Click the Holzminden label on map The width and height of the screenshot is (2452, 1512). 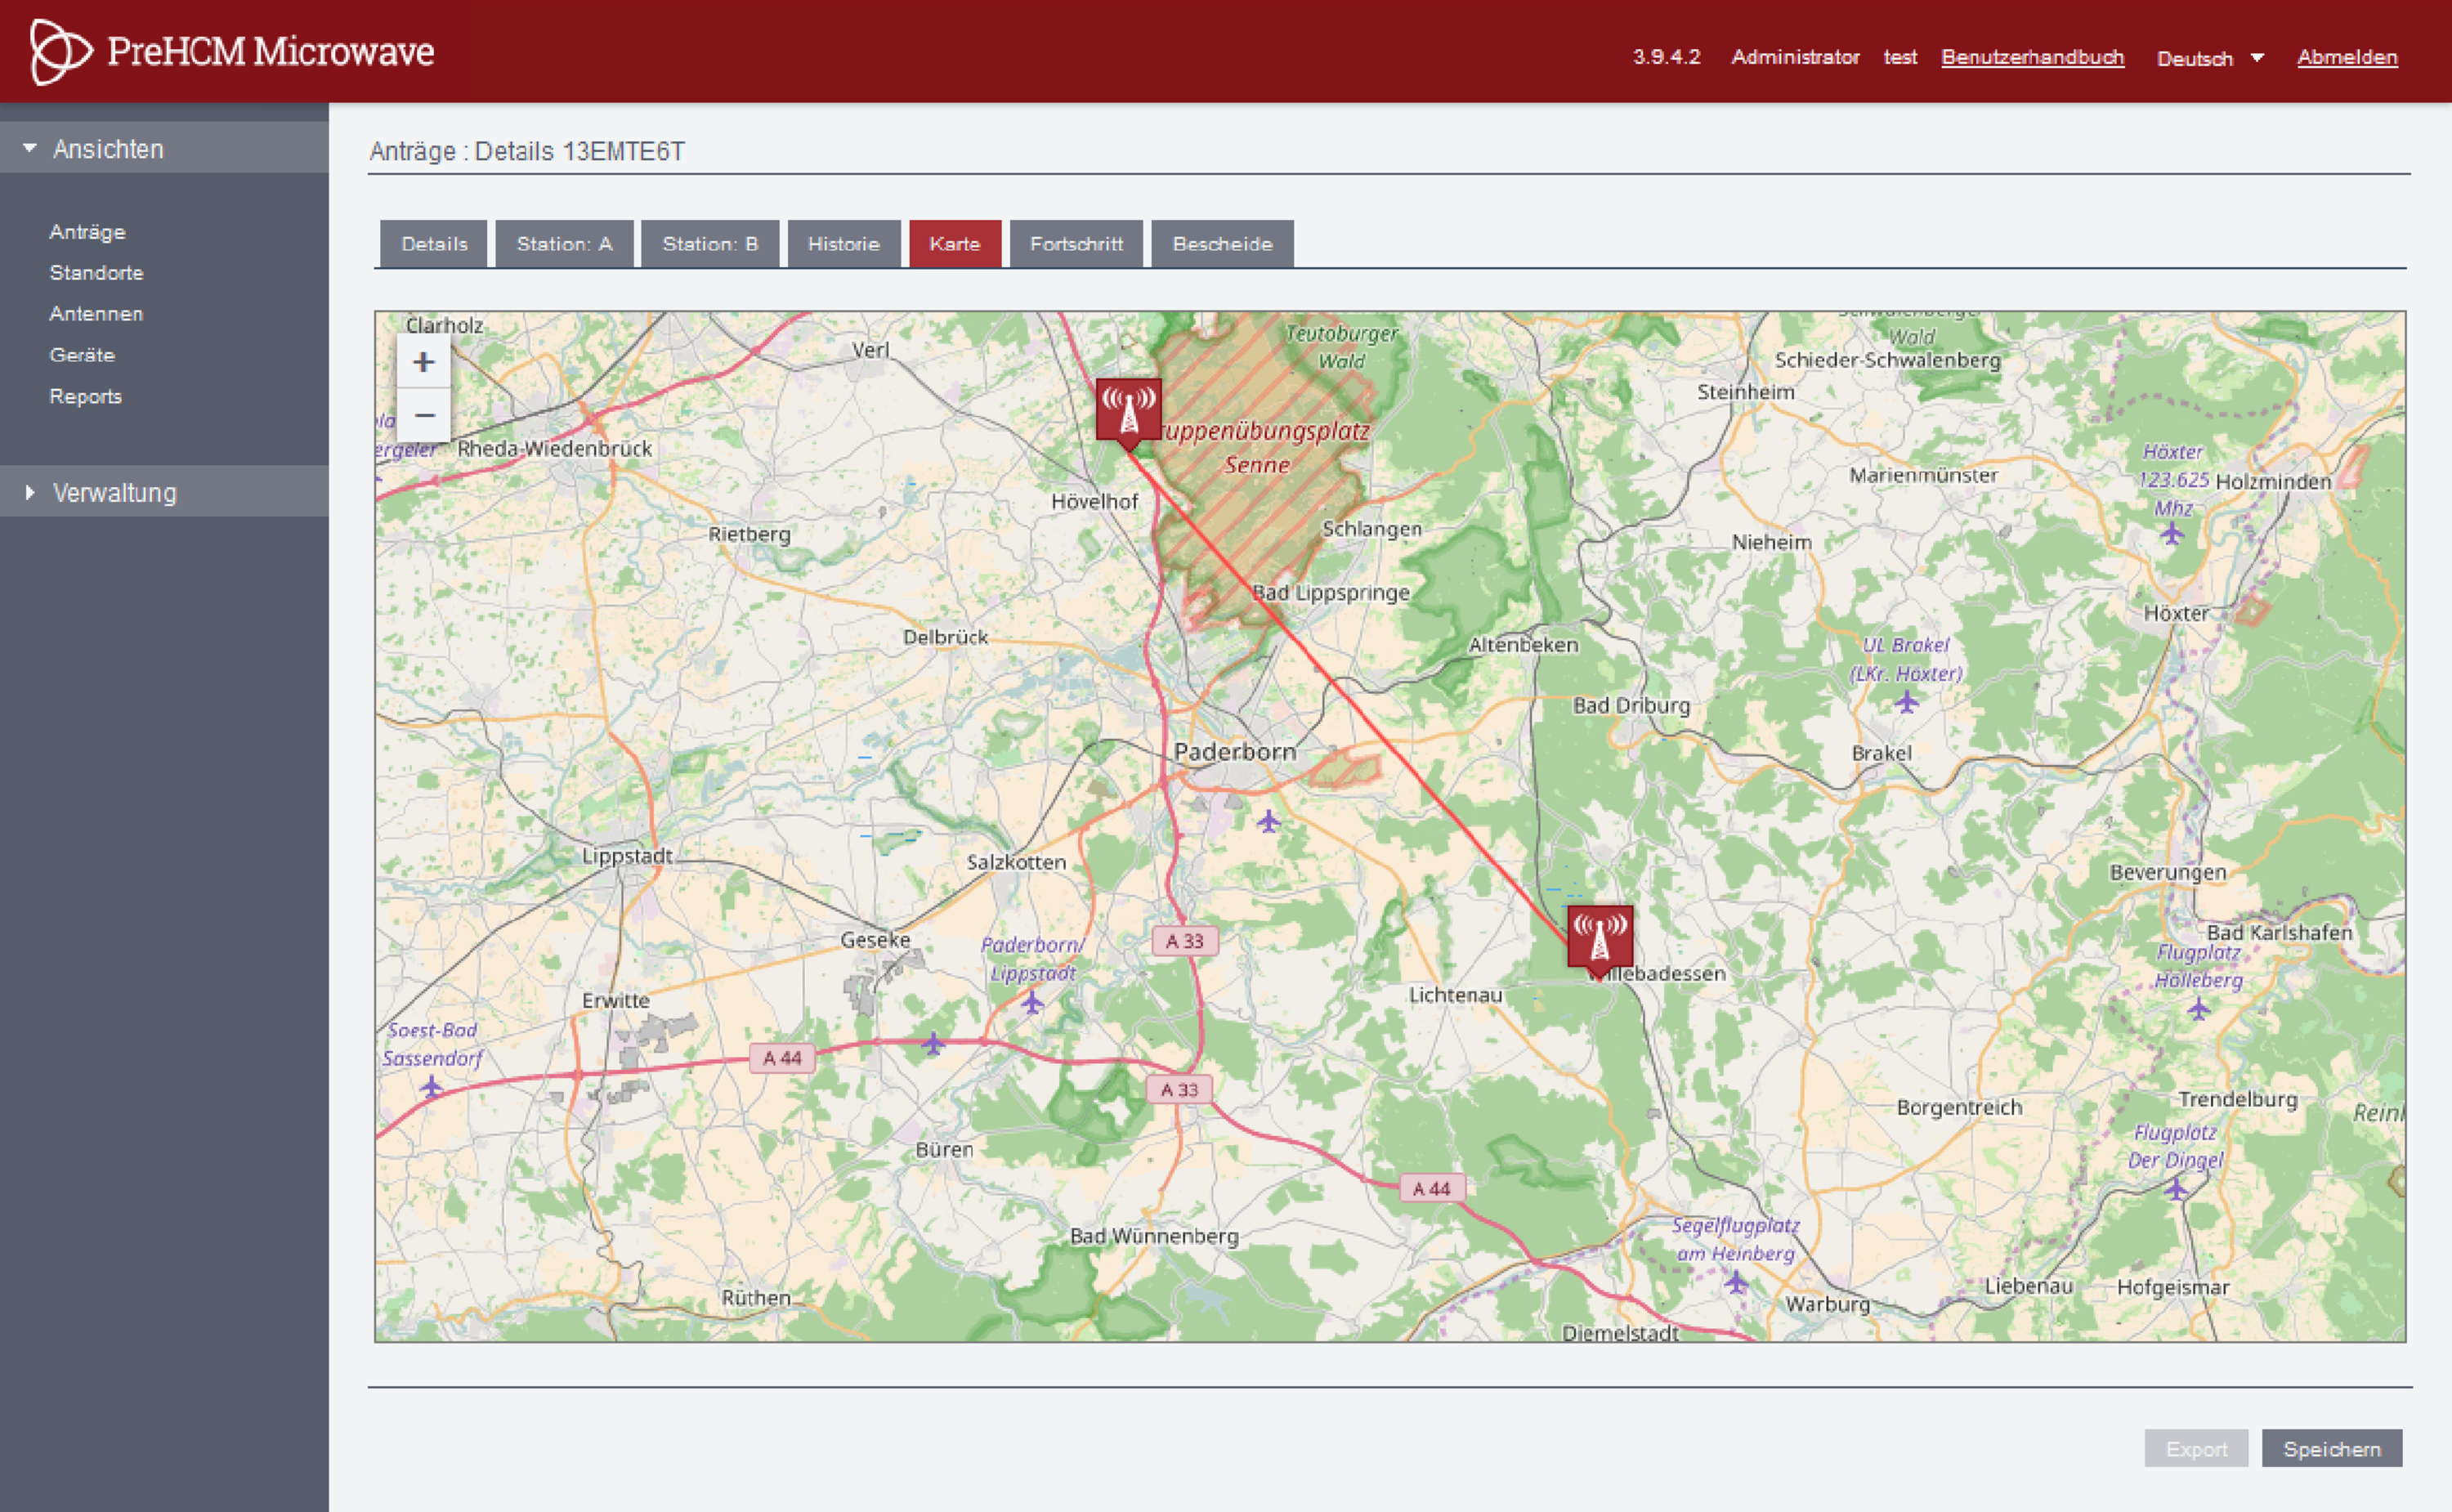point(2273,481)
